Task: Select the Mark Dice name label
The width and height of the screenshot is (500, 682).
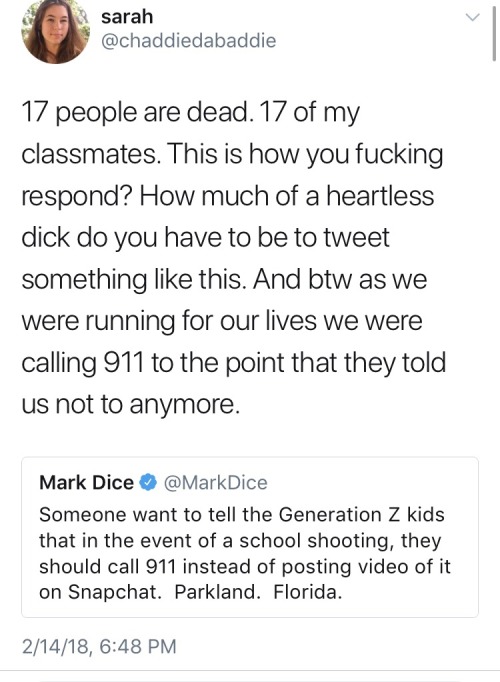Action: coord(87,482)
